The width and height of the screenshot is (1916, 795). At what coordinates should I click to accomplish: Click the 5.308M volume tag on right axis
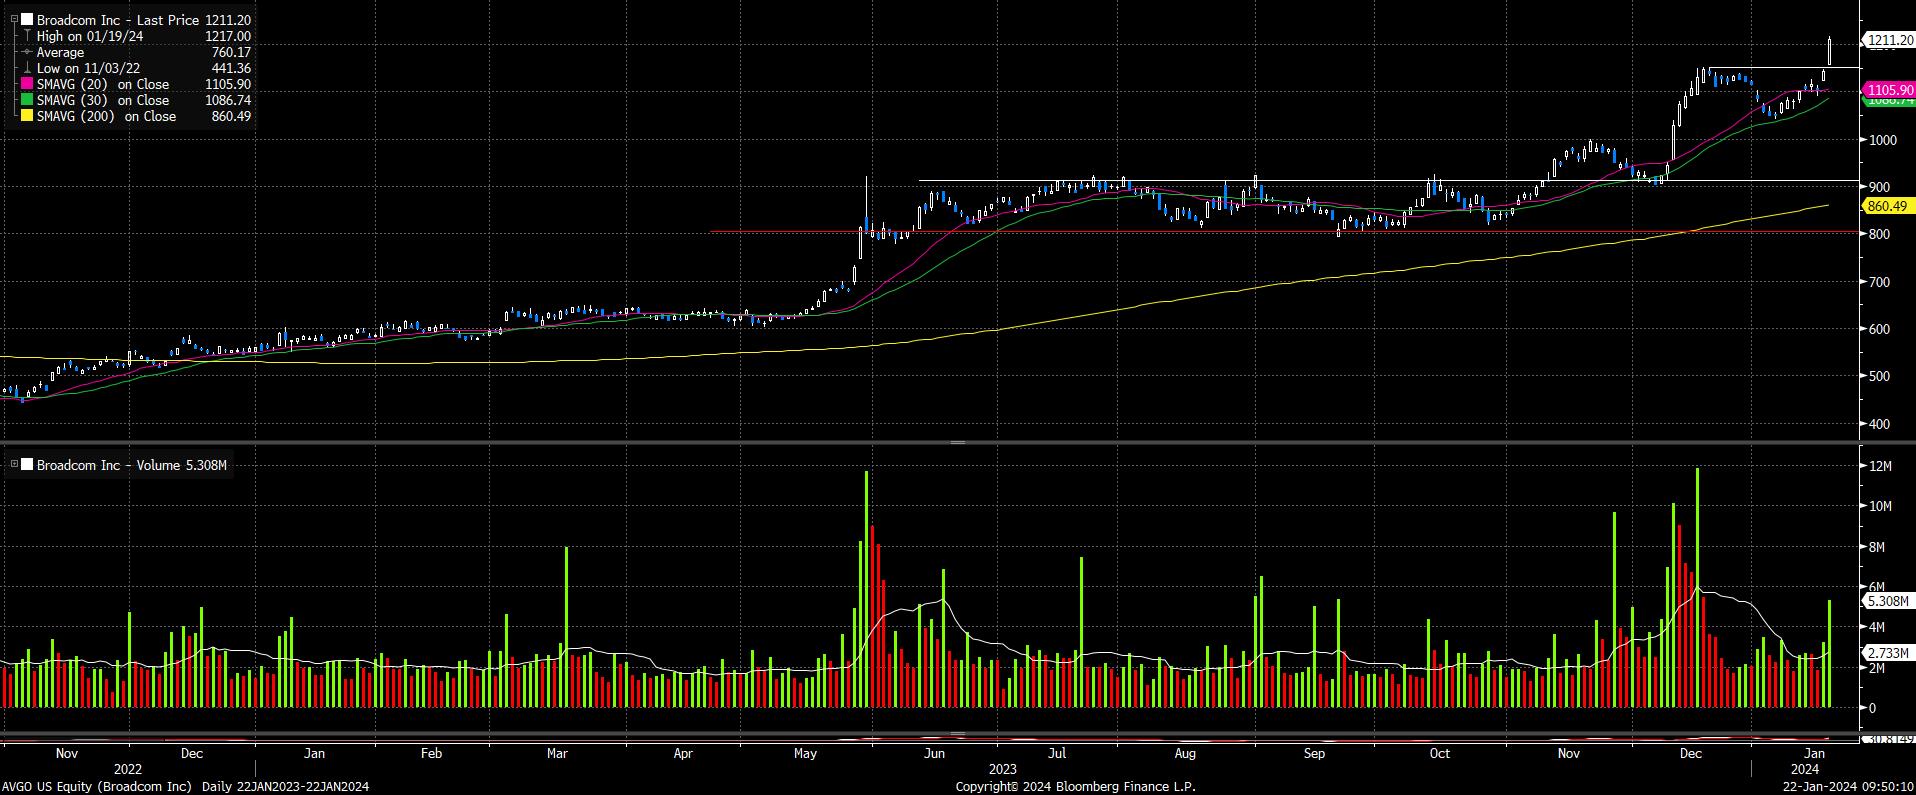coord(1887,601)
